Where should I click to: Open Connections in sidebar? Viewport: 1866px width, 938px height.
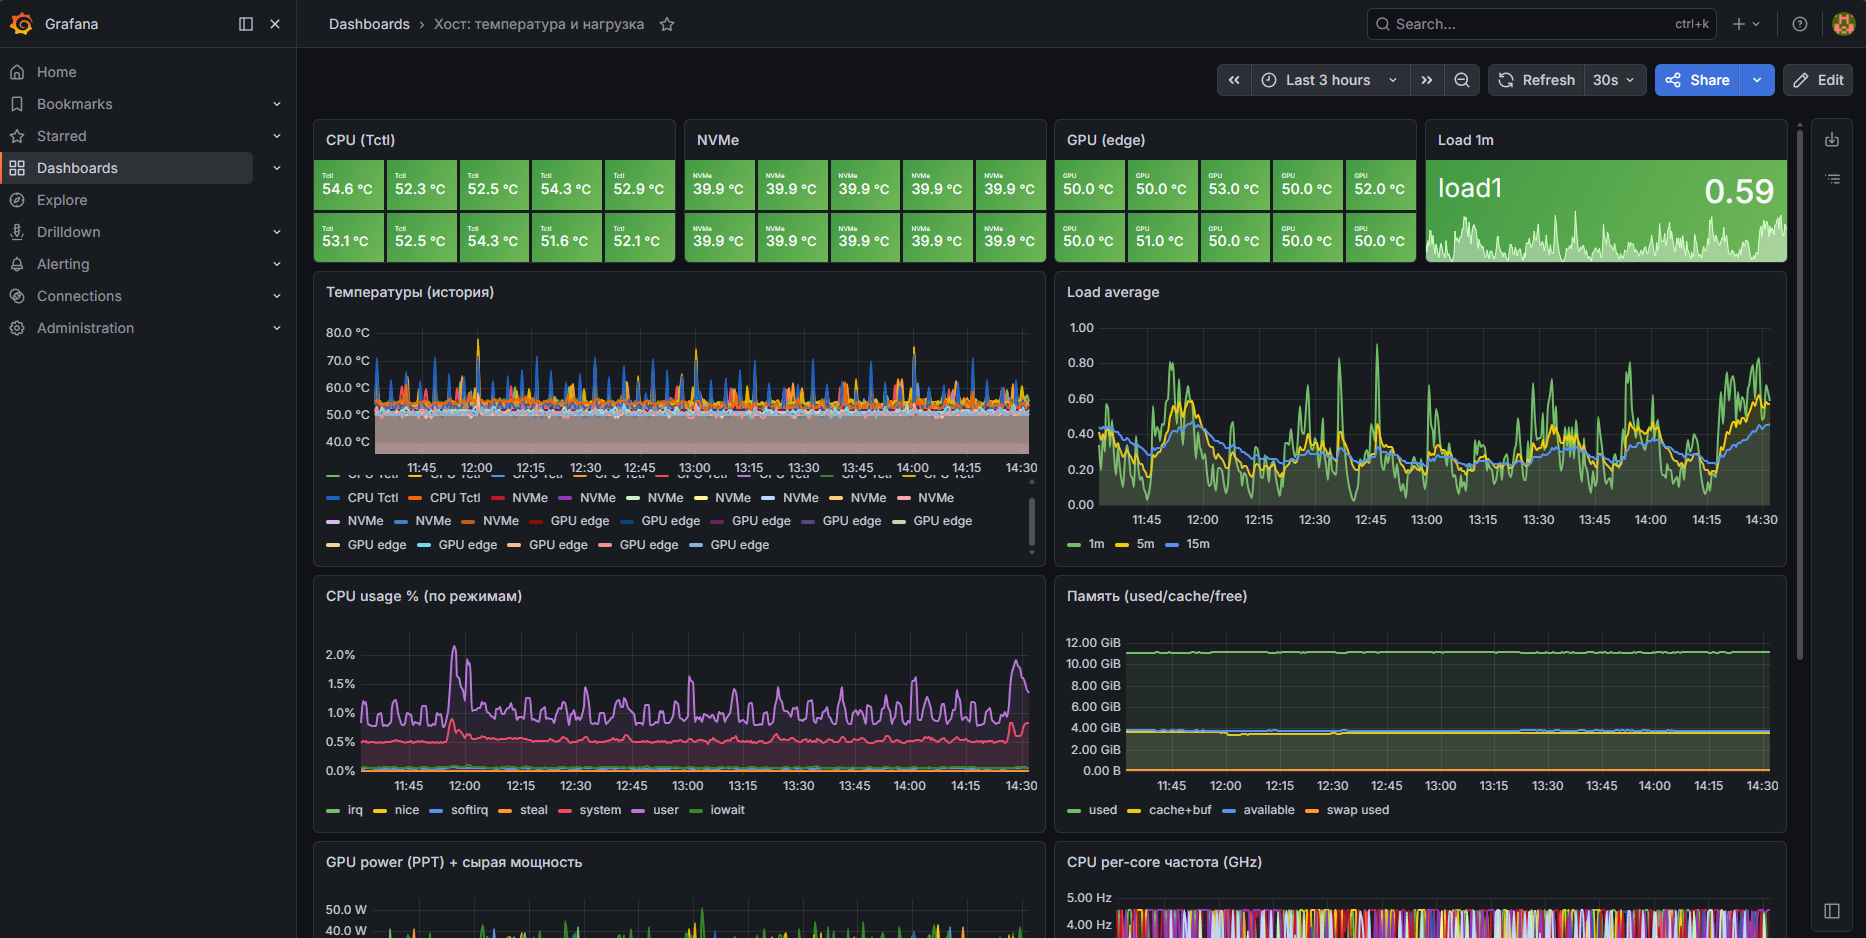[79, 296]
